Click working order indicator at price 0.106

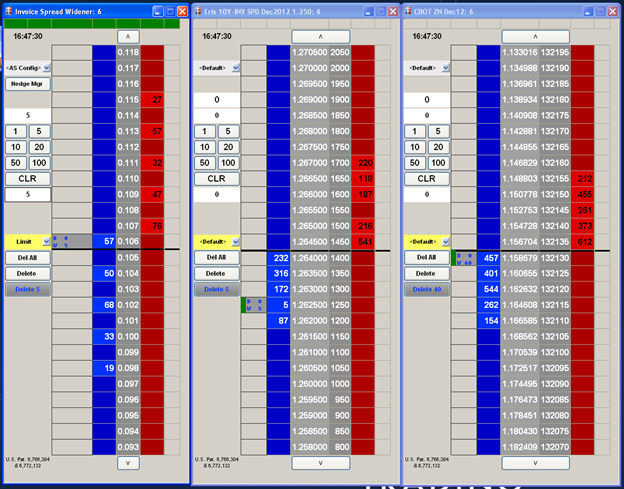click(x=61, y=241)
